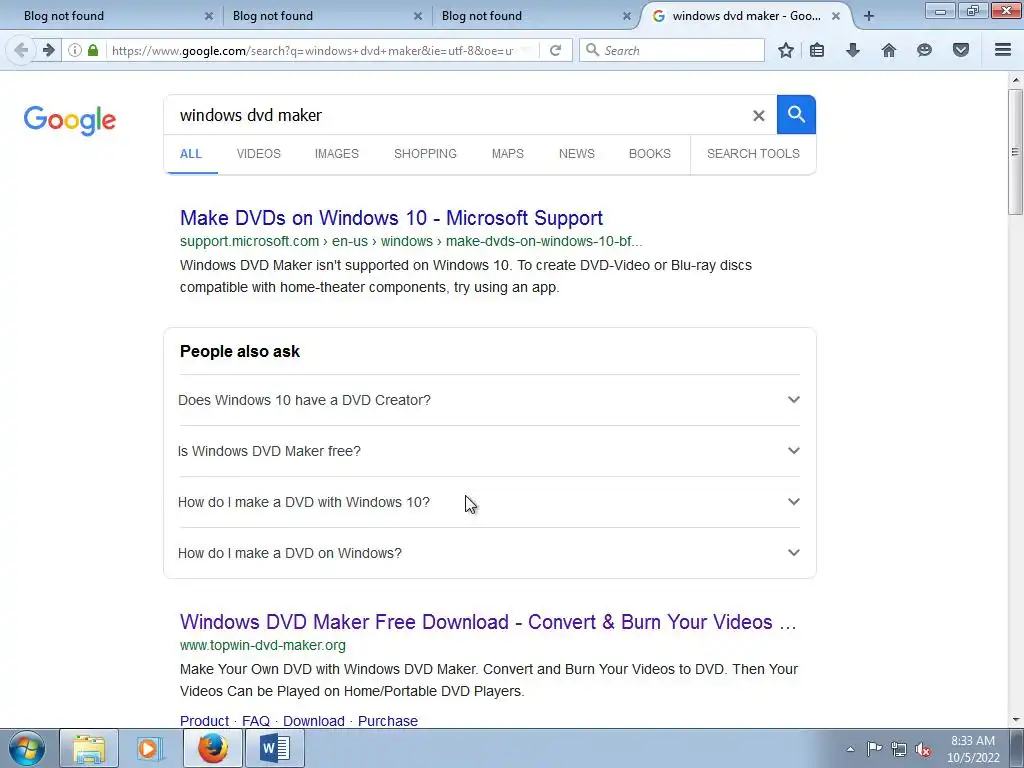Viewport: 1024px width, 768px height.
Task: Select the IMAGES results tab
Action: (336, 153)
